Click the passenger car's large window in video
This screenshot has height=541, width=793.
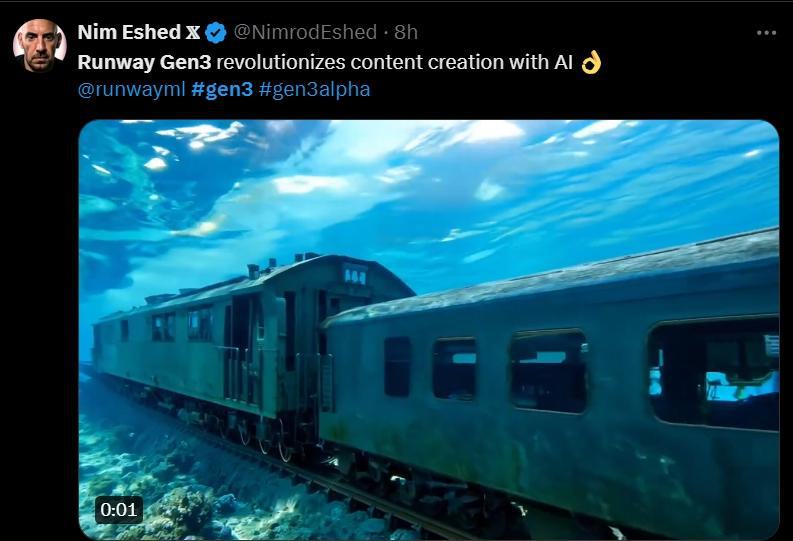pyautogui.click(x=714, y=373)
